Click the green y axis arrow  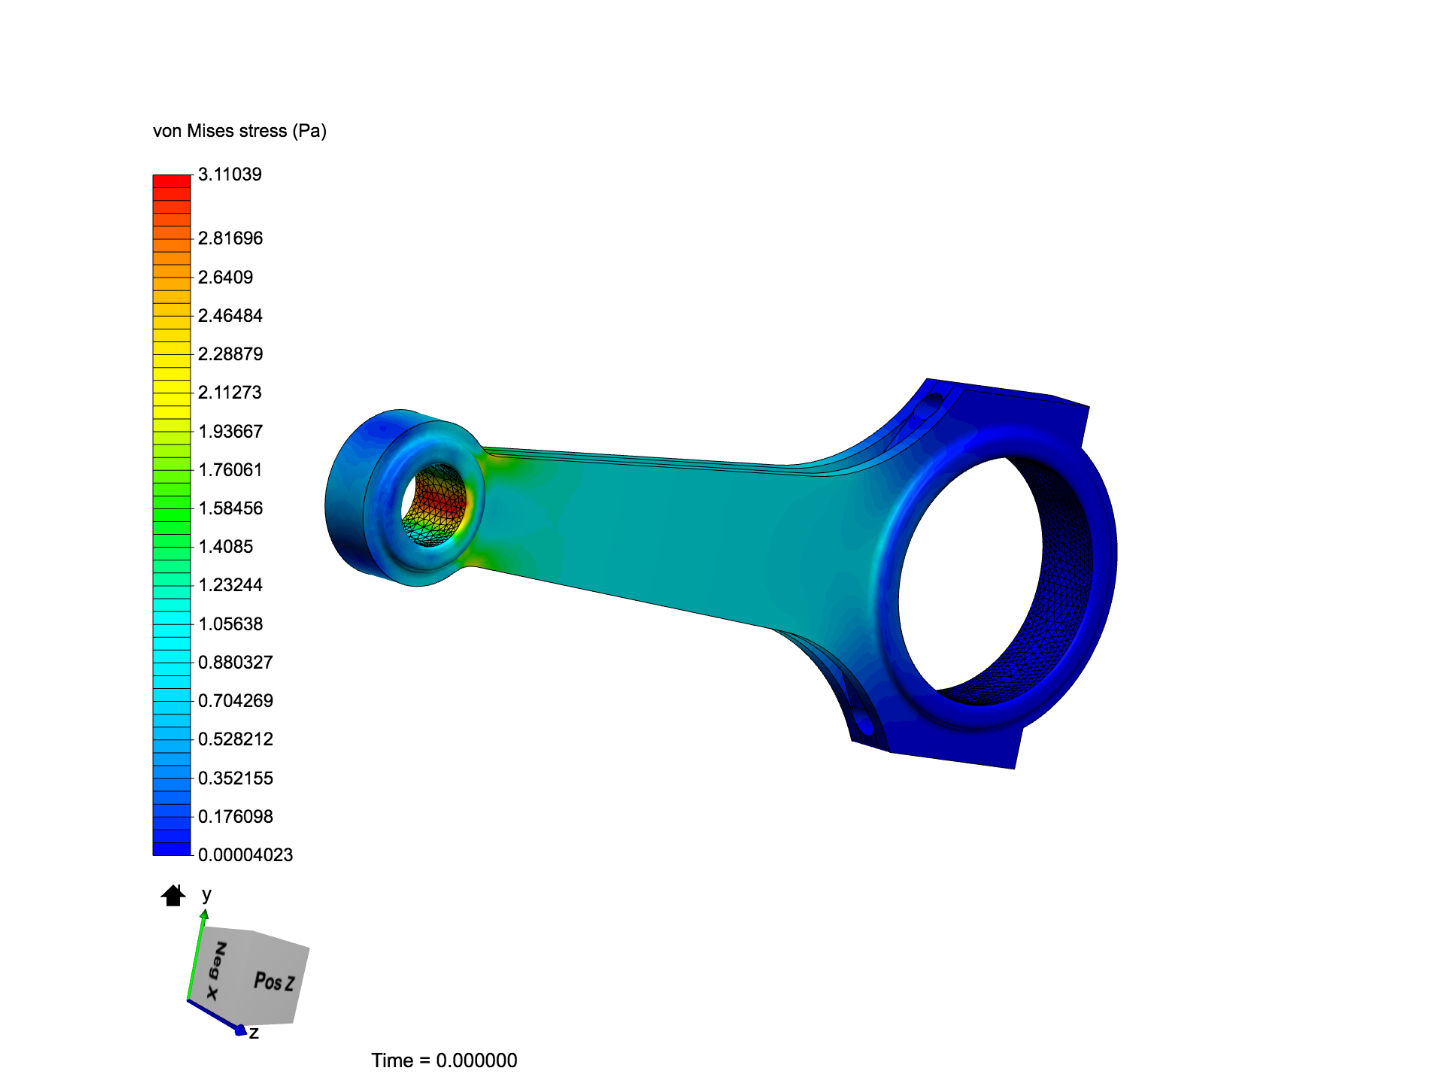(196, 955)
